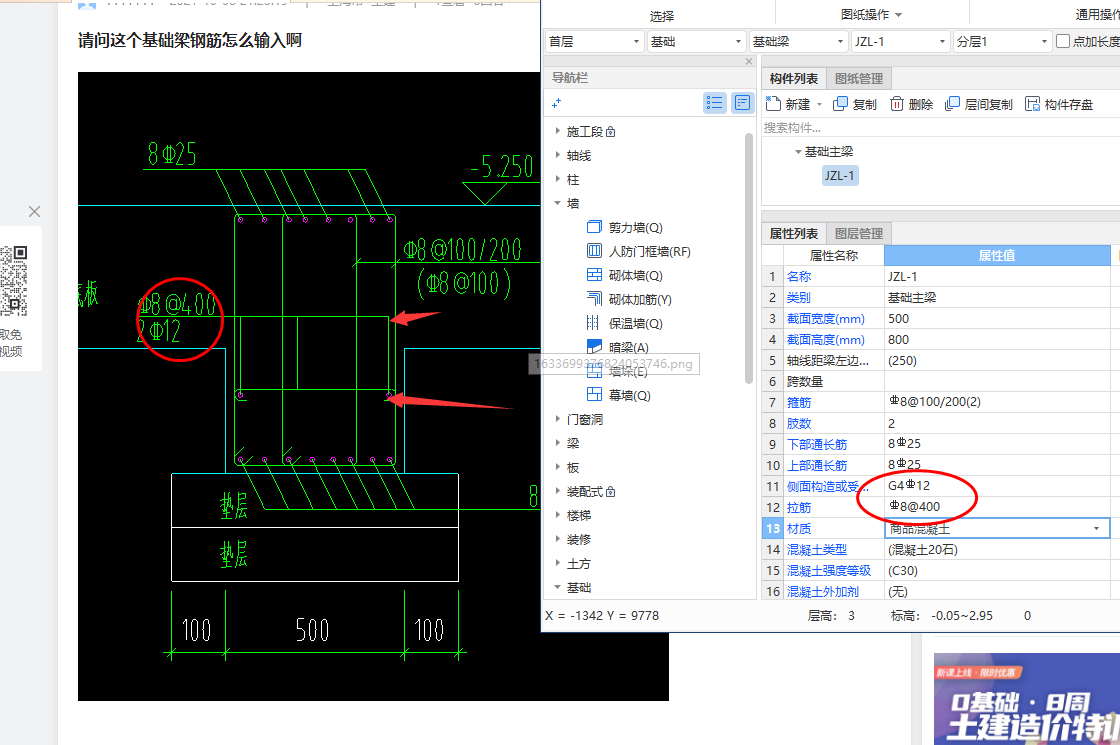Expand the 门窗洞 tree node
Screen dimensions: 1120x745
[x=557, y=419]
